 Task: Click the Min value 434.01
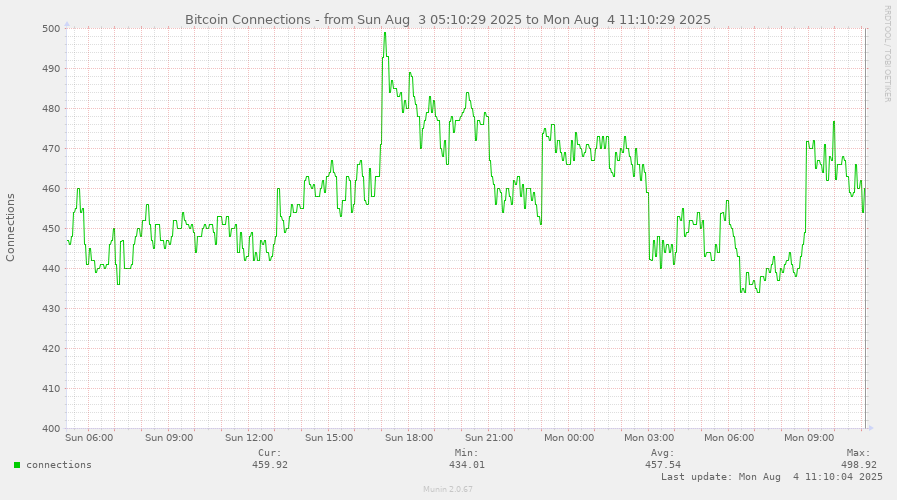(x=466, y=465)
